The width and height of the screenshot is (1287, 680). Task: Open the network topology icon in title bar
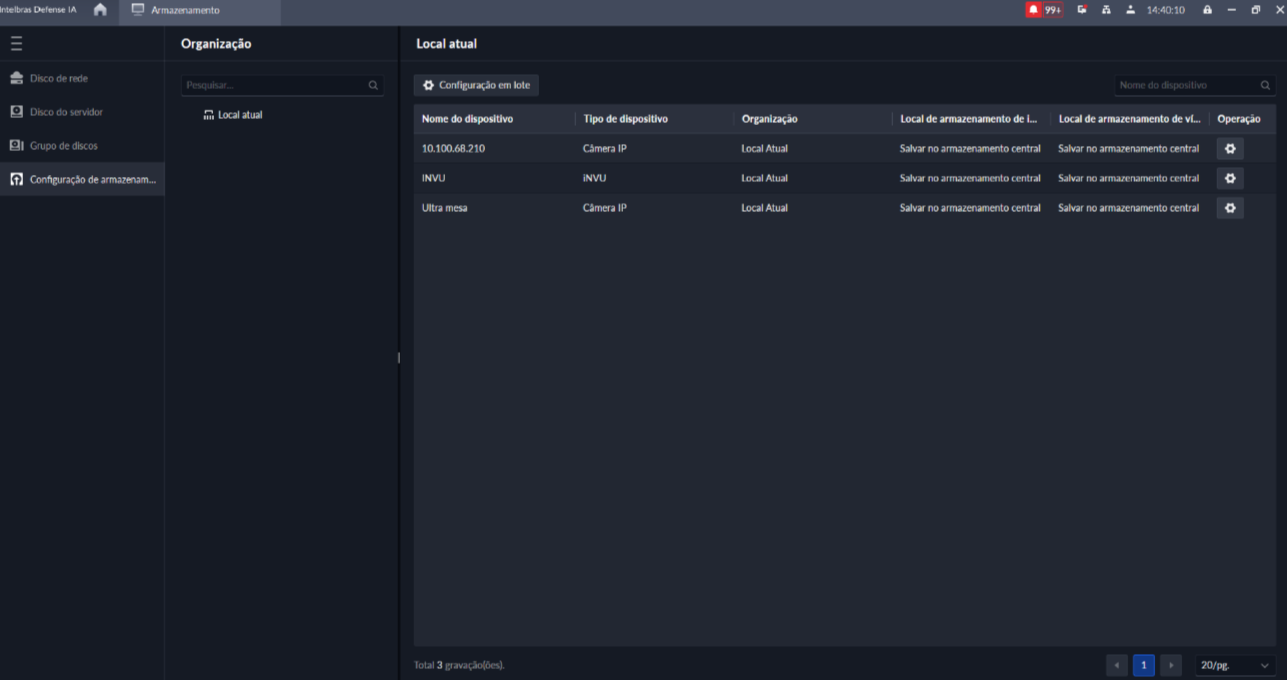(x=1106, y=10)
